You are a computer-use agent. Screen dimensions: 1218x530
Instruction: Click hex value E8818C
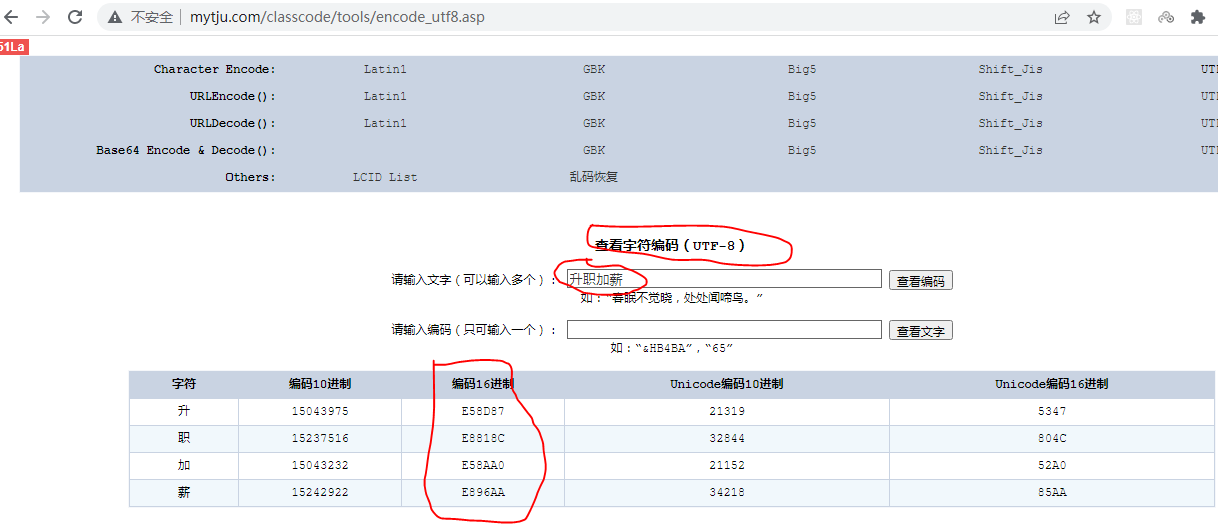tap(483, 438)
